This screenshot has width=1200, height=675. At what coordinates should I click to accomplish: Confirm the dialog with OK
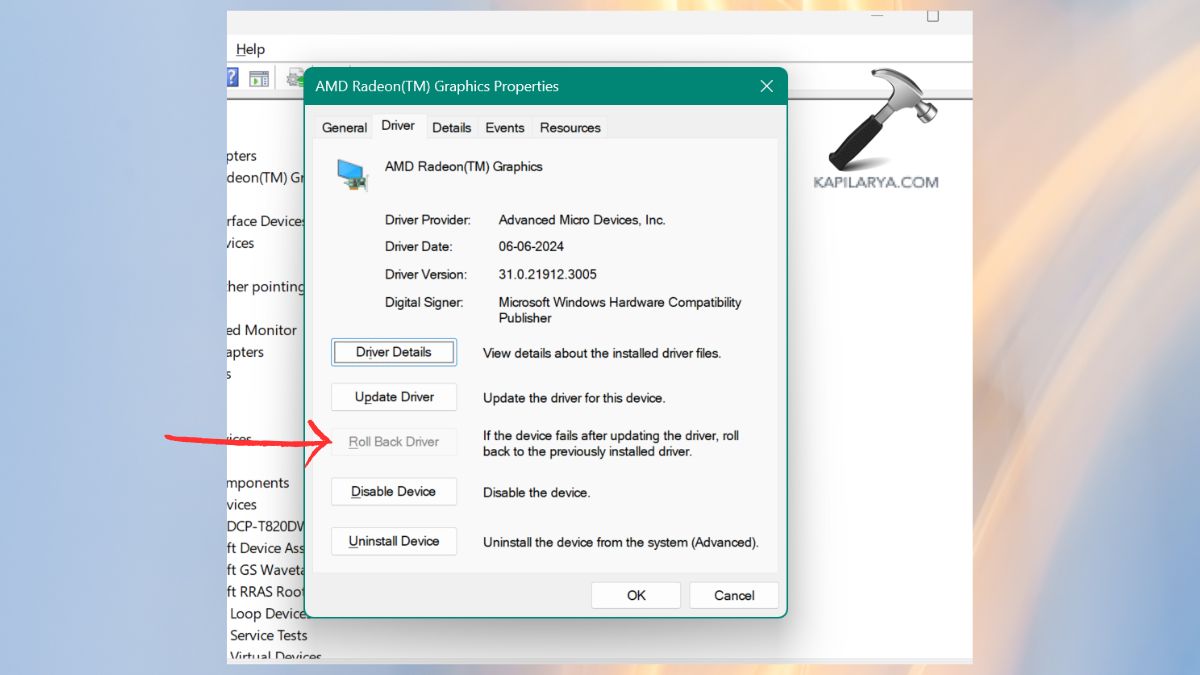(x=636, y=596)
